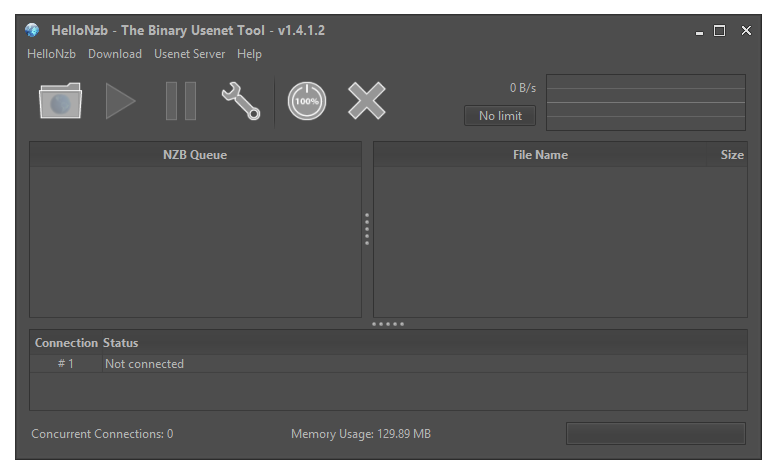This screenshot has height=476, width=776.
Task: Click the Connection column header
Action: click(x=66, y=342)
